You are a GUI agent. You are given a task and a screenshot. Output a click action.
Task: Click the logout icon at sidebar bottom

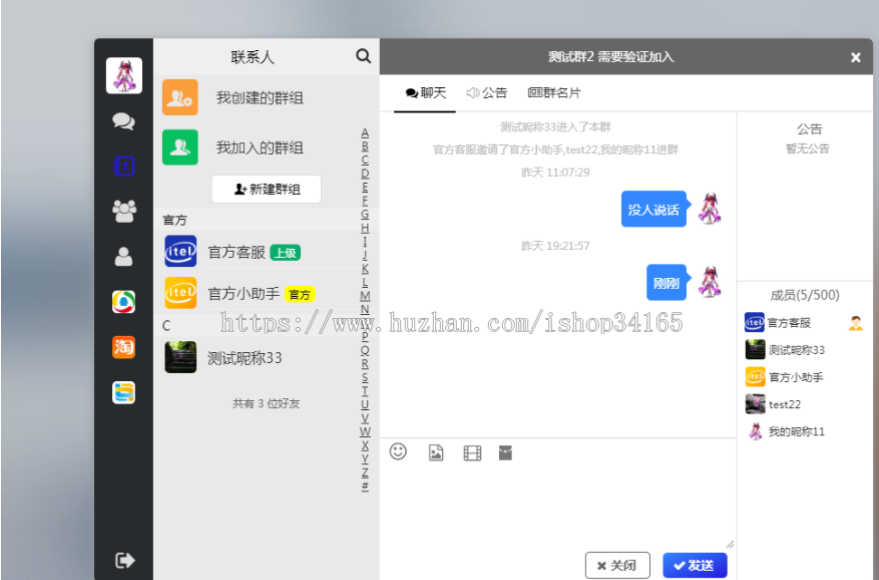coord(124,560)
